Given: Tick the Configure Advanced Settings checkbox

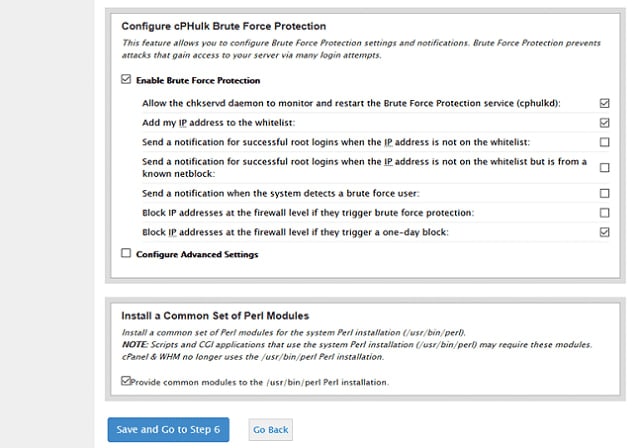Looking at the screenshot, I should coord(126,254).
